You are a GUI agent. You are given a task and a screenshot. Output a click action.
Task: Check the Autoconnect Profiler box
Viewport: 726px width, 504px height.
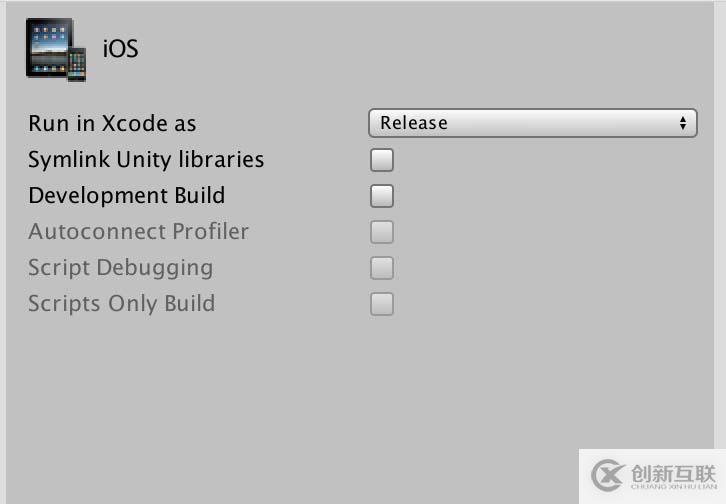[381, 232]
